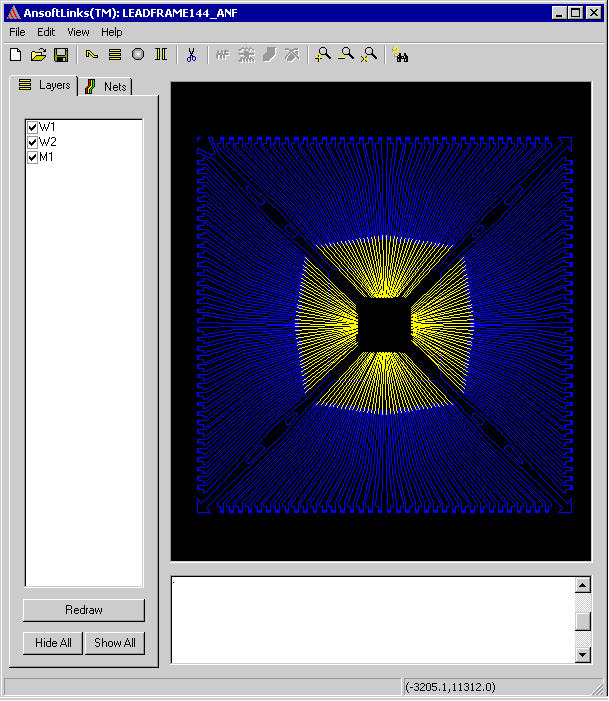
Task: Select the yellow trace-shape toolbar icon
Action: [92, 55]
